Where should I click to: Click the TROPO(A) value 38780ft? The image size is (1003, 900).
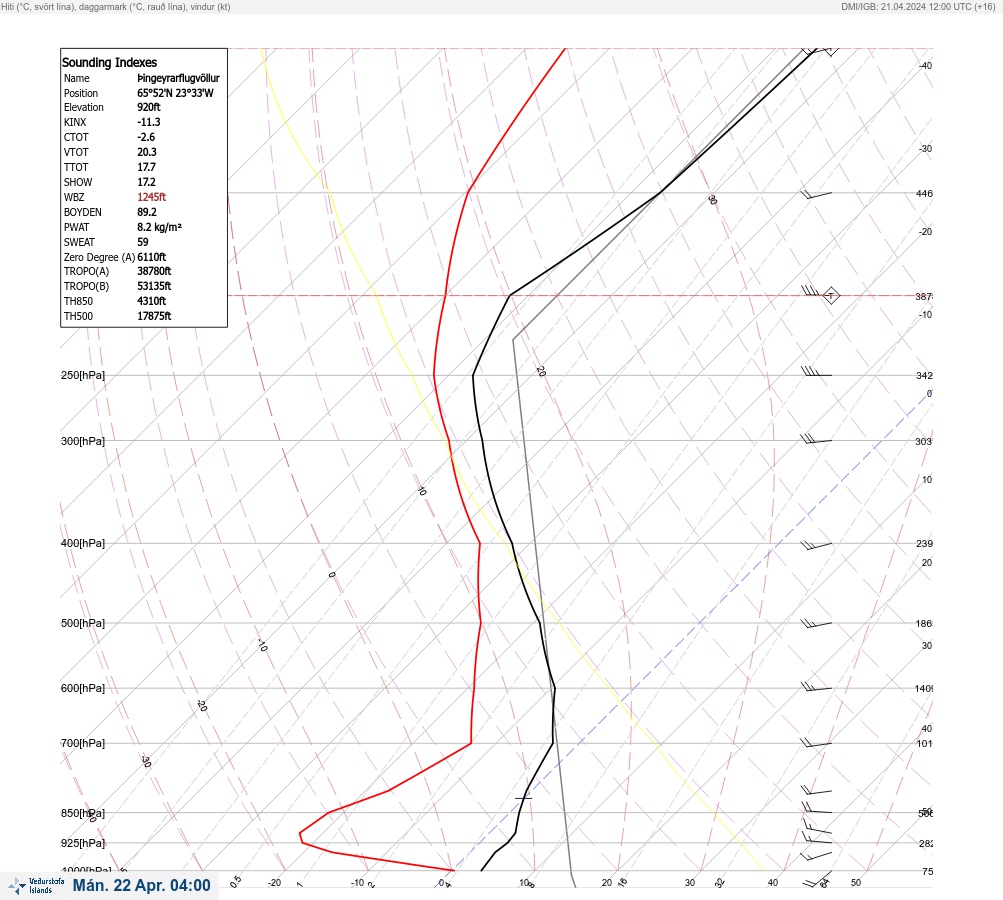[154, 271]
